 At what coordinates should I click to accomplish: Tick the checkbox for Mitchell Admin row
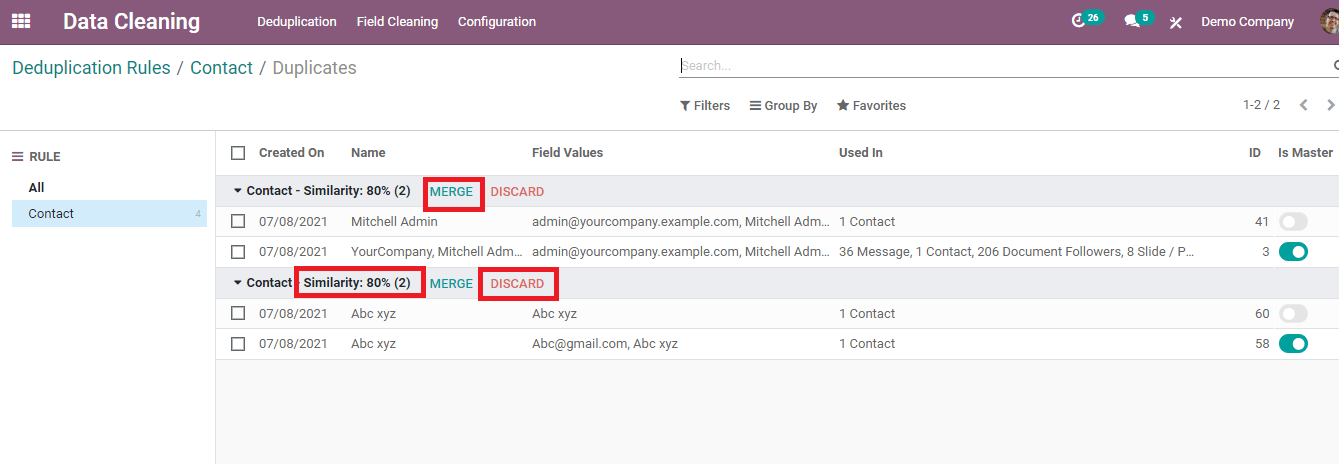238,222
